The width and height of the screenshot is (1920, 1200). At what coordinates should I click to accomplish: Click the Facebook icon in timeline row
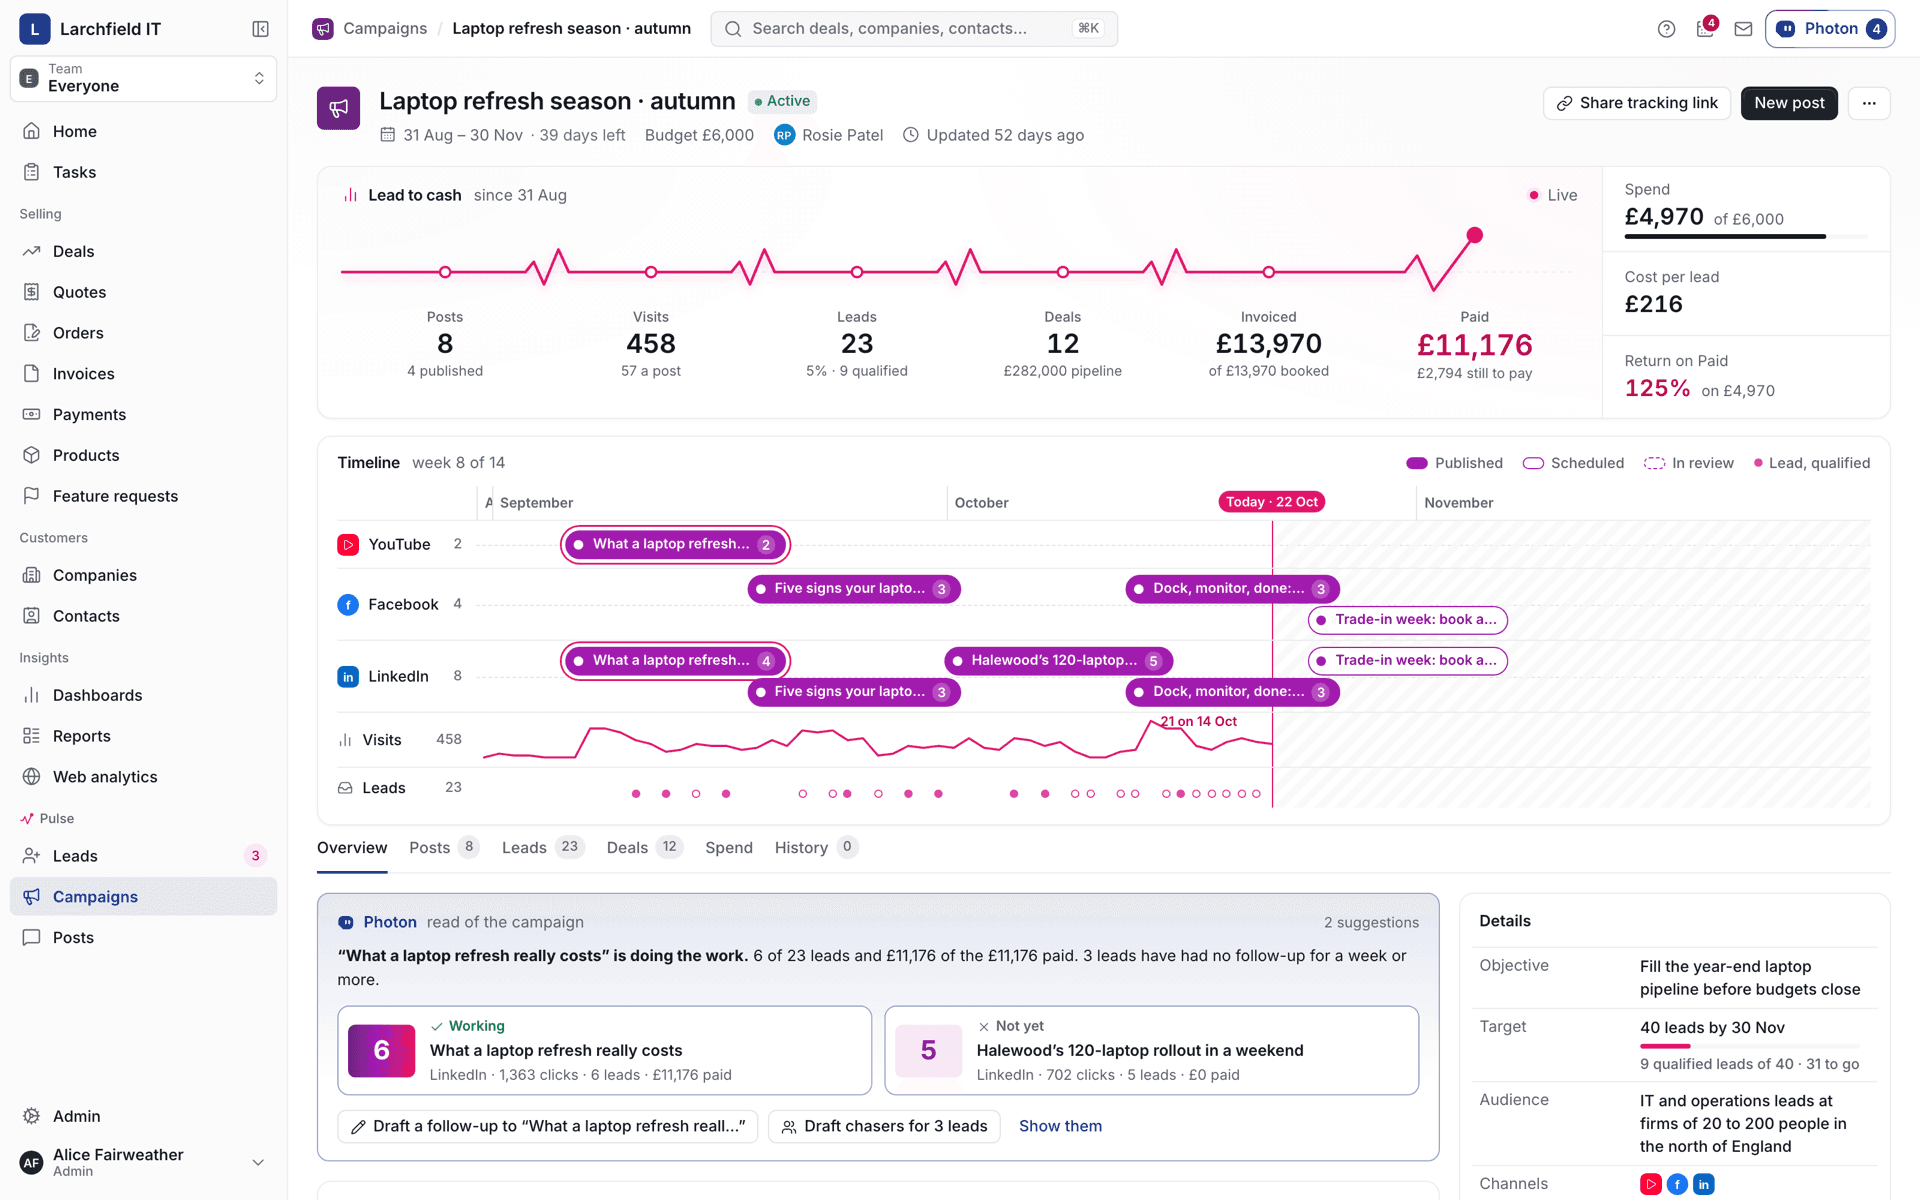tap(348, 605)
